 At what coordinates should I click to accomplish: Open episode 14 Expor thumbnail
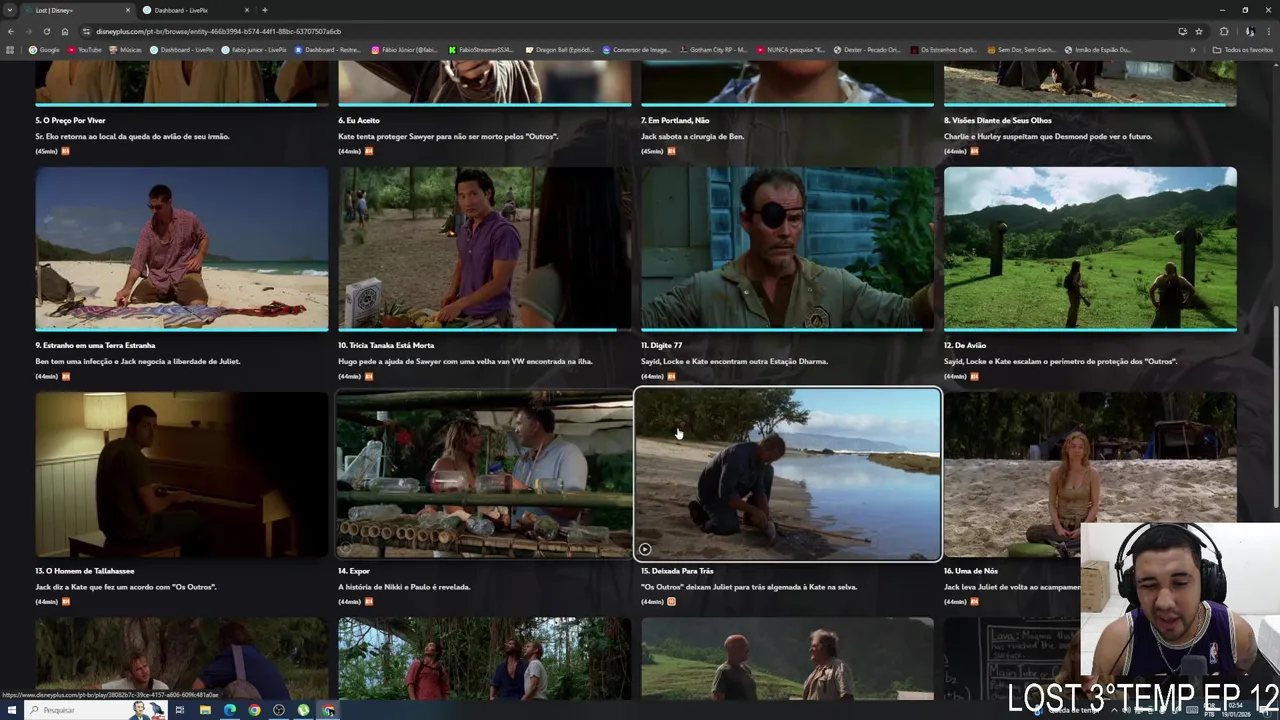point(485,474)
